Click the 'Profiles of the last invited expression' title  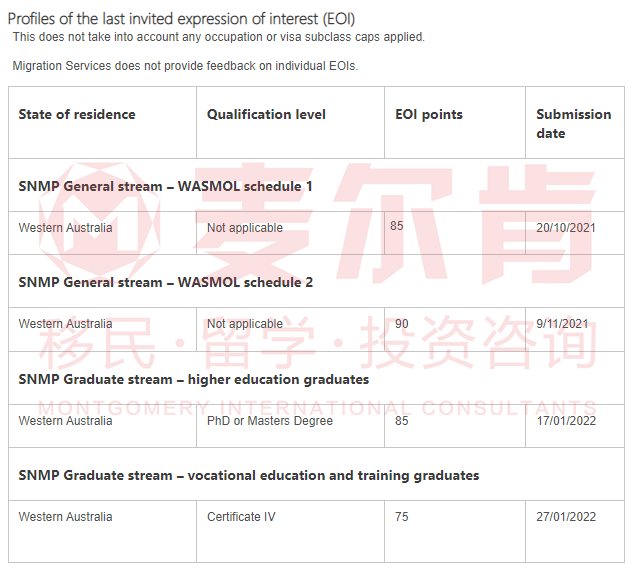coord(181,19)
